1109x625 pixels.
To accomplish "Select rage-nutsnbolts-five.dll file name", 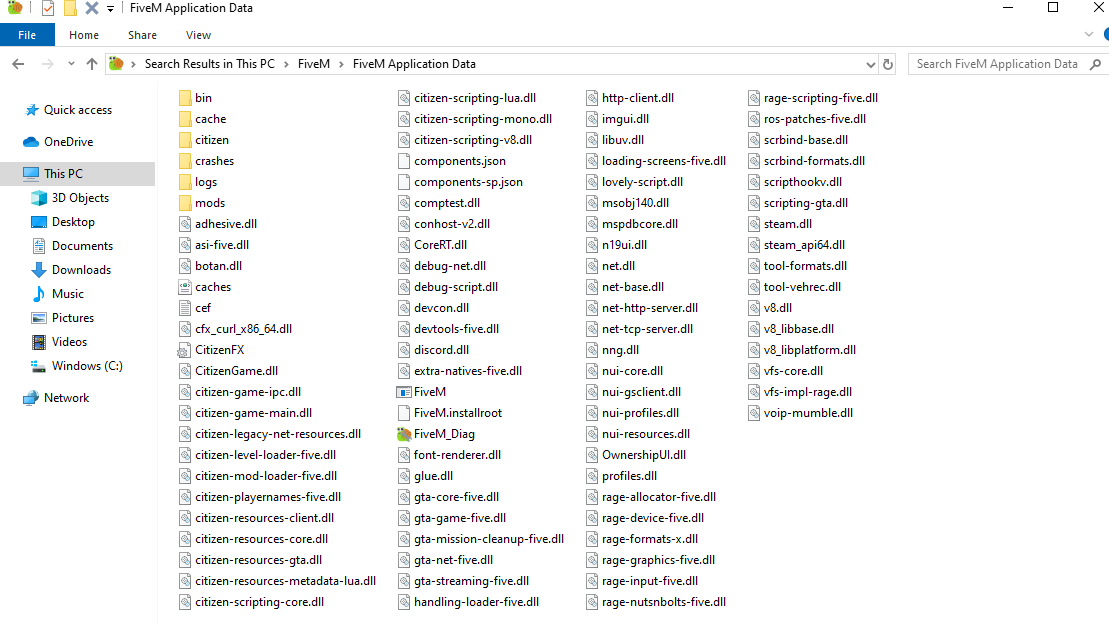I will (663, 602).
